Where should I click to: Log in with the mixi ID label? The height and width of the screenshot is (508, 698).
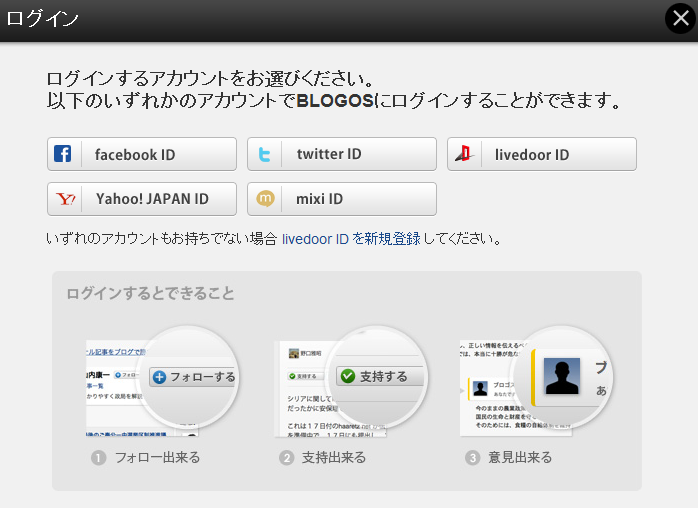pyautogui.click(x=320, y=199)
